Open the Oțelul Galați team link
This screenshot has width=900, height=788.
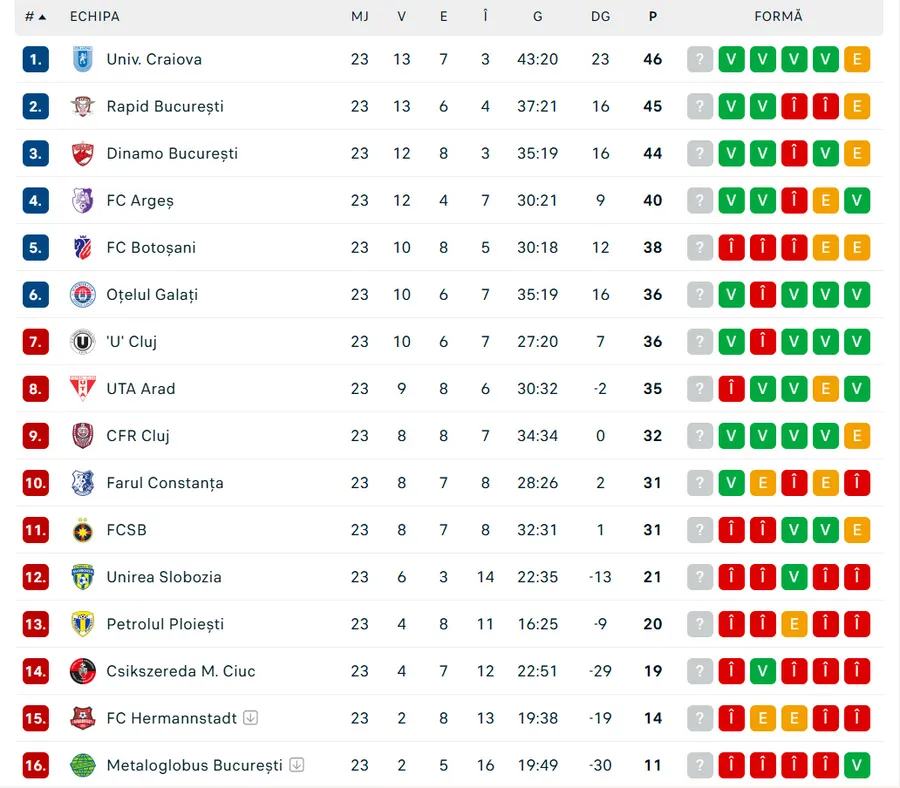pyautogui.click(x=152, y=294)
